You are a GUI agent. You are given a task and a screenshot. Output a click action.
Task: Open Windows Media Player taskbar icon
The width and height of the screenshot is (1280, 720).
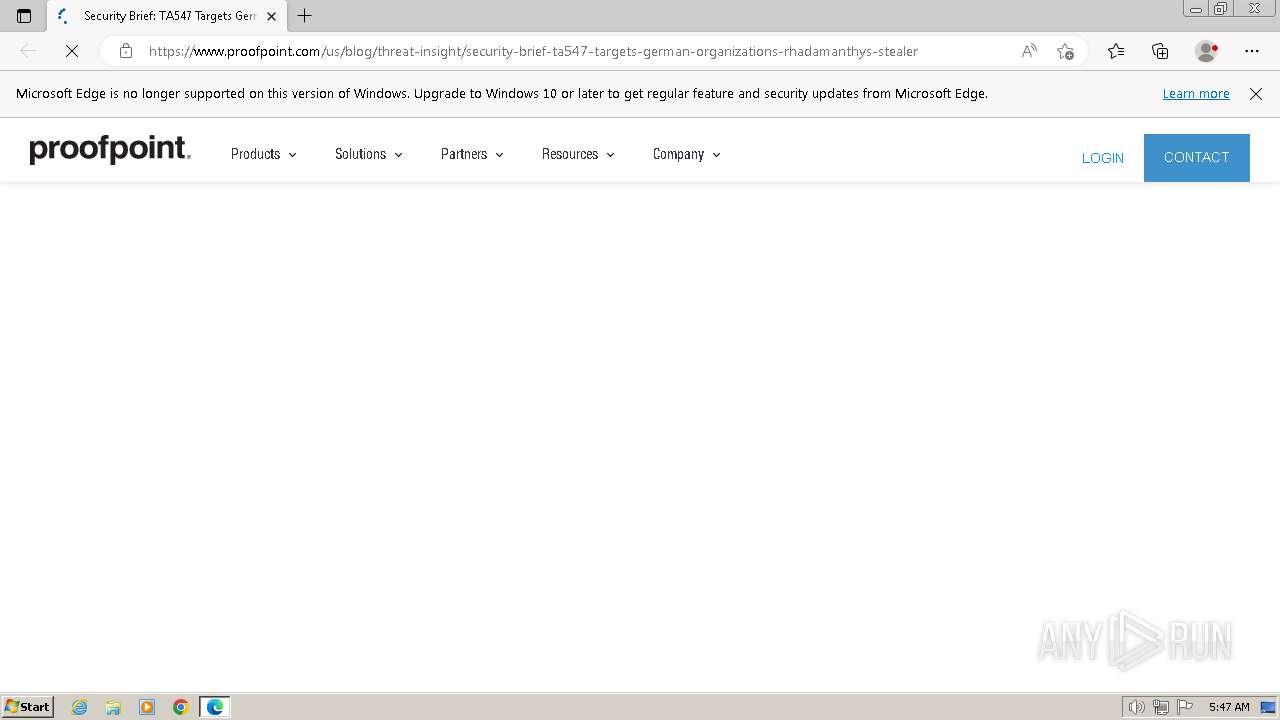[x=147, y=707]
